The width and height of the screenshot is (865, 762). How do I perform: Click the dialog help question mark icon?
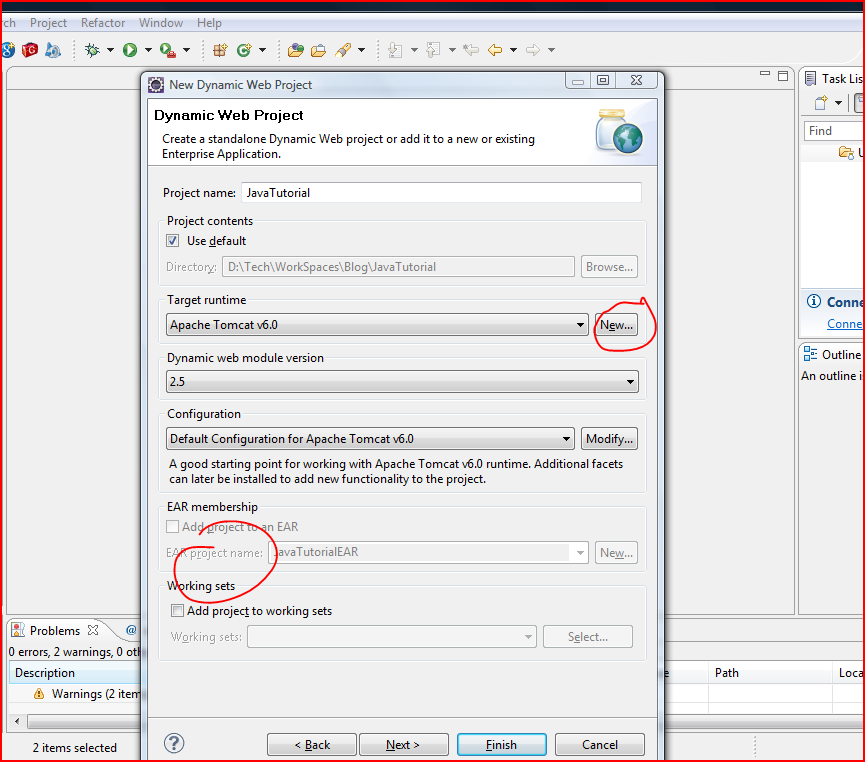174,743
